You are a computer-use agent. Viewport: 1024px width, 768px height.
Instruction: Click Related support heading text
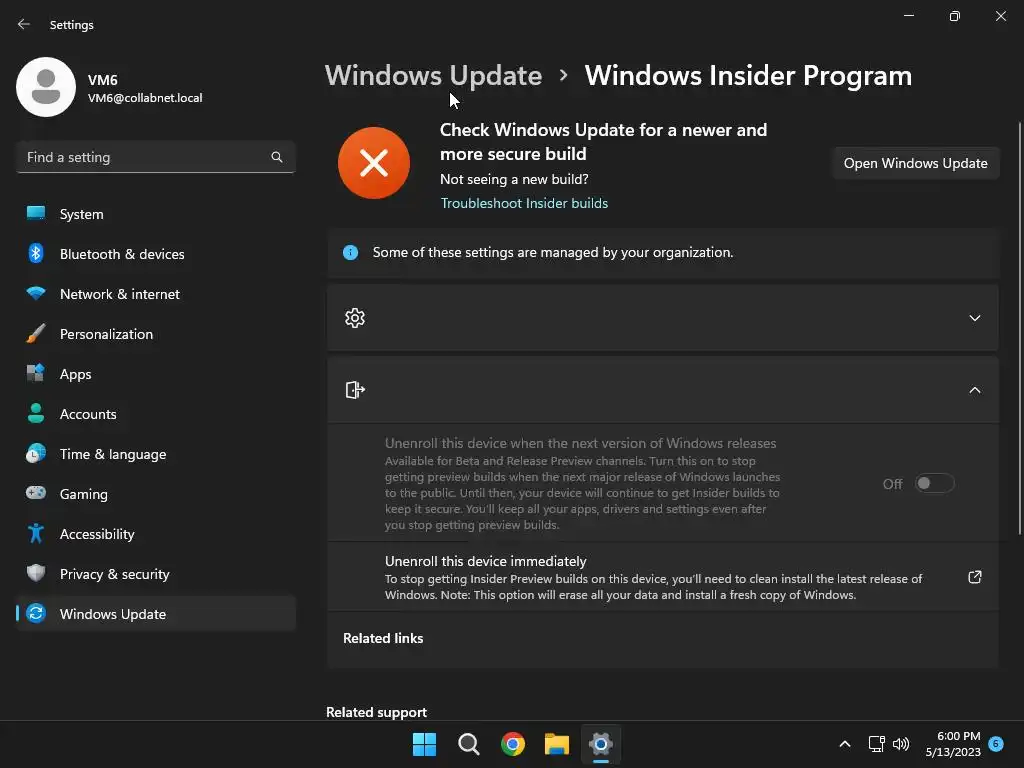pos(376,712)
